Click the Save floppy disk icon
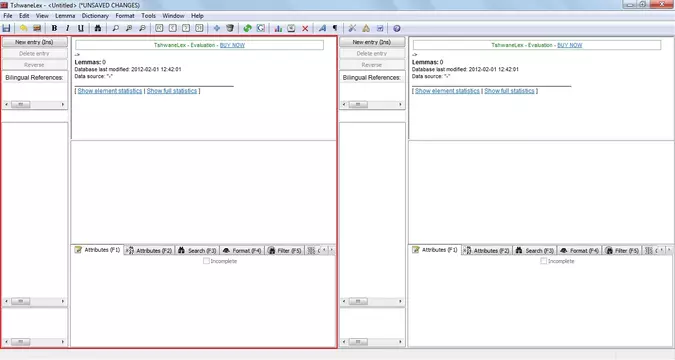675x360 pixels. click(x=6, y=28)
